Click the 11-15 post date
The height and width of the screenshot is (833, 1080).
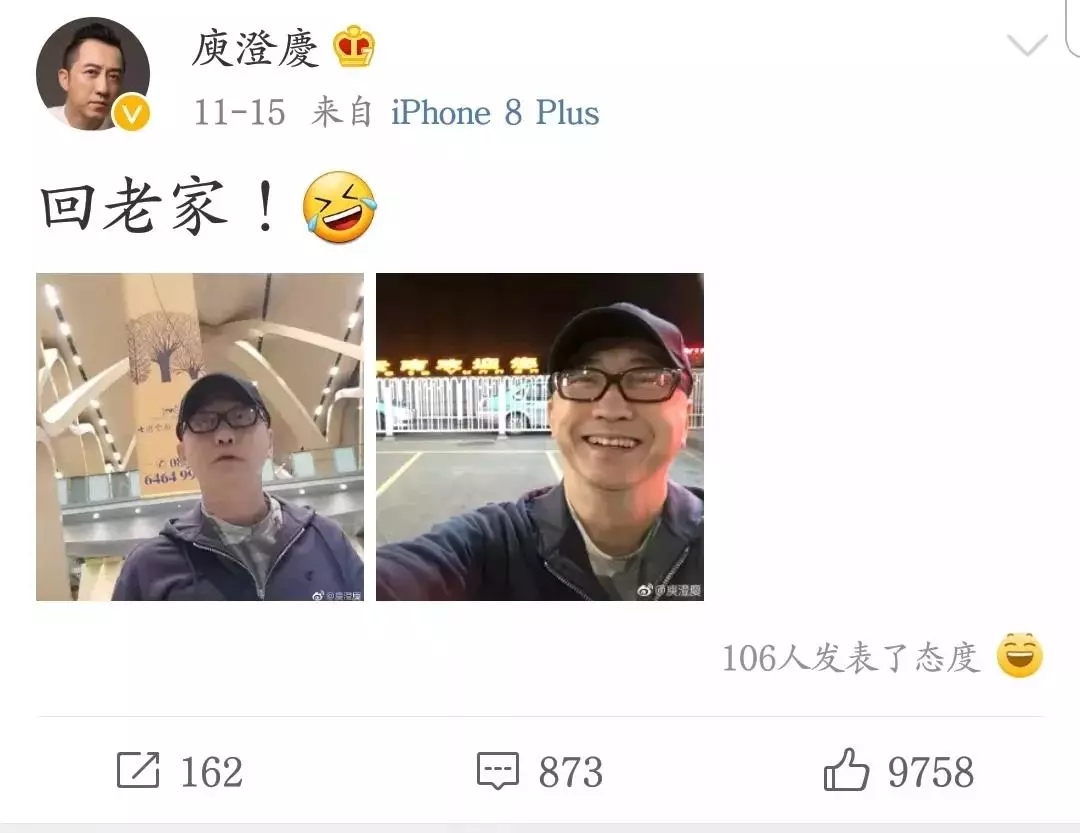pos(240,112)
